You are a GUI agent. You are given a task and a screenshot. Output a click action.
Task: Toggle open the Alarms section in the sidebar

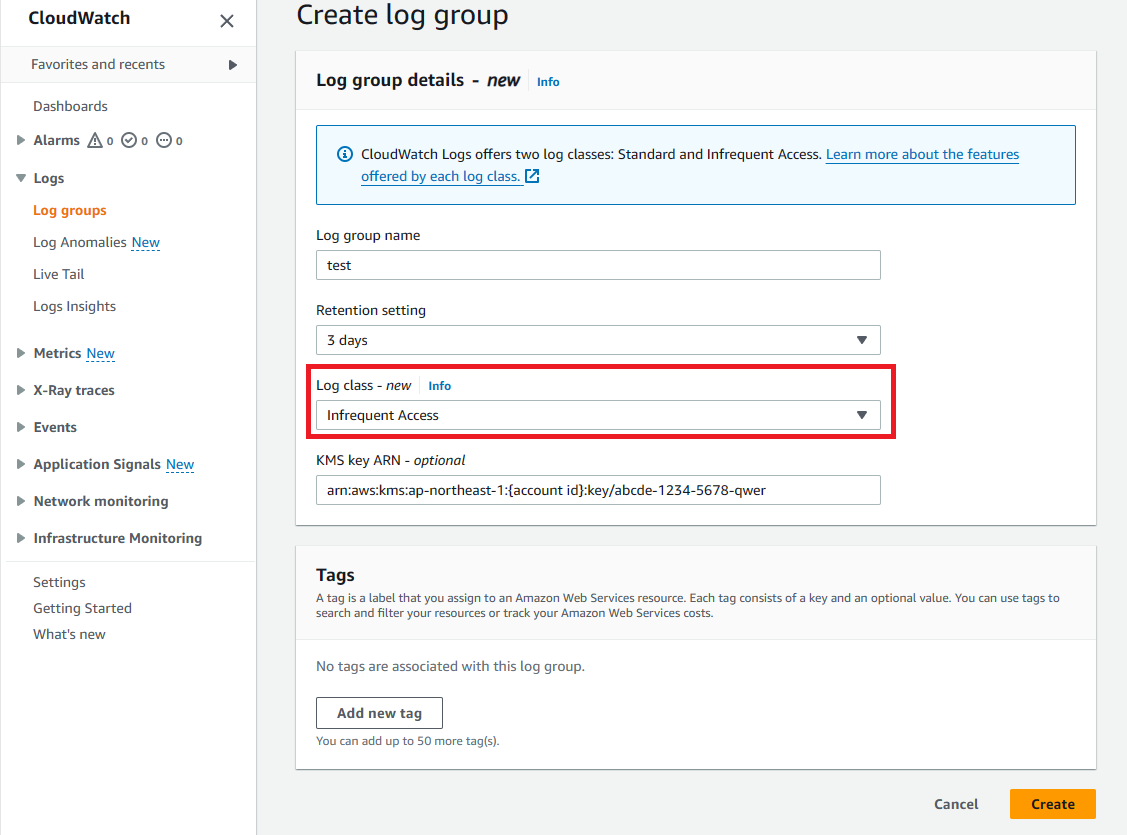pos(18,140)
